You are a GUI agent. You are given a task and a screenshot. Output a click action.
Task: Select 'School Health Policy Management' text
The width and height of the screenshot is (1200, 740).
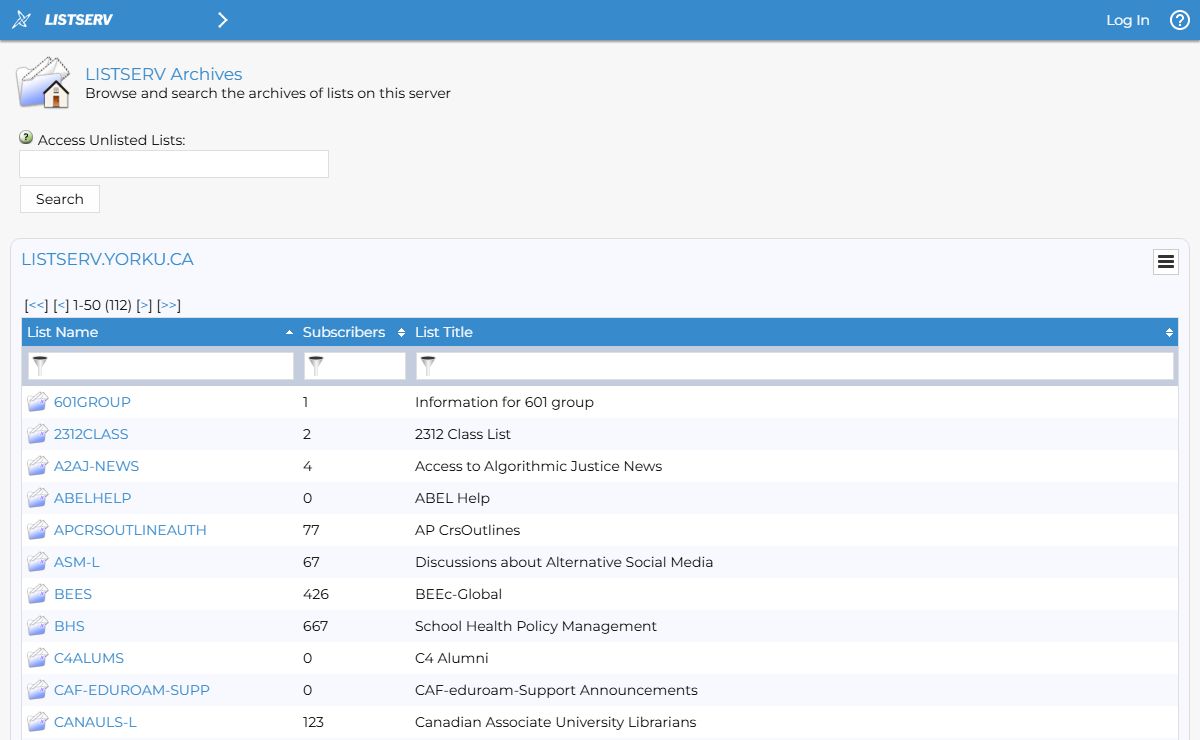click(536, 626)
